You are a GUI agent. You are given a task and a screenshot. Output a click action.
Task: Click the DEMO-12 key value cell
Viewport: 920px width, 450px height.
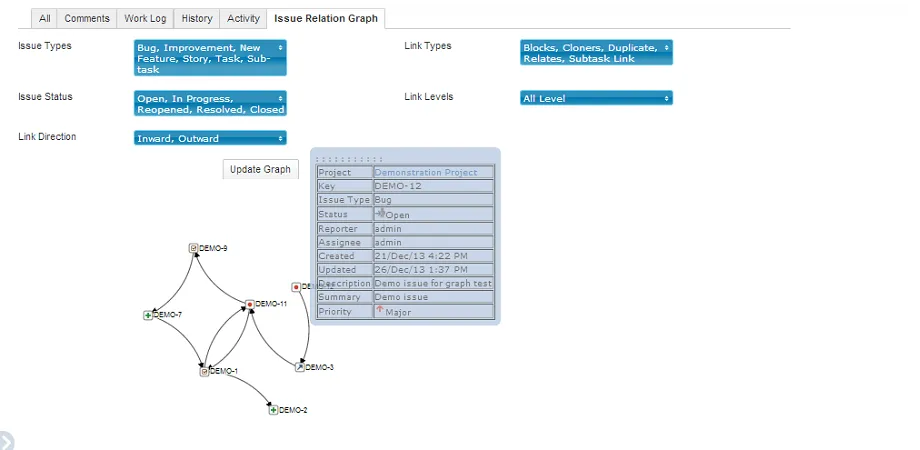click(434, 186)
